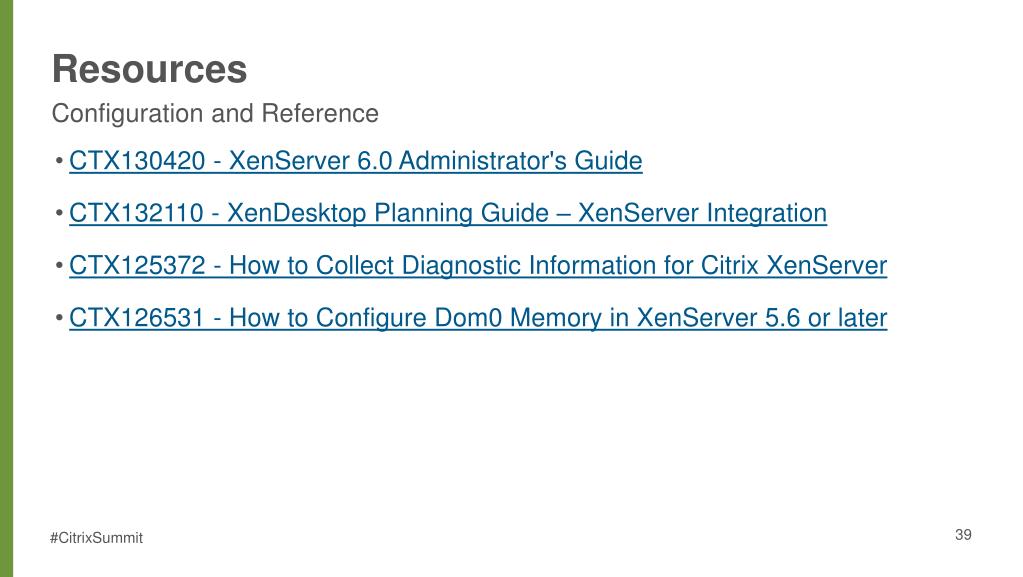
Task: Follow the CTX125372 Collect Diagnostic Information link
Action: pyautogui.click(x=478, y=266)
